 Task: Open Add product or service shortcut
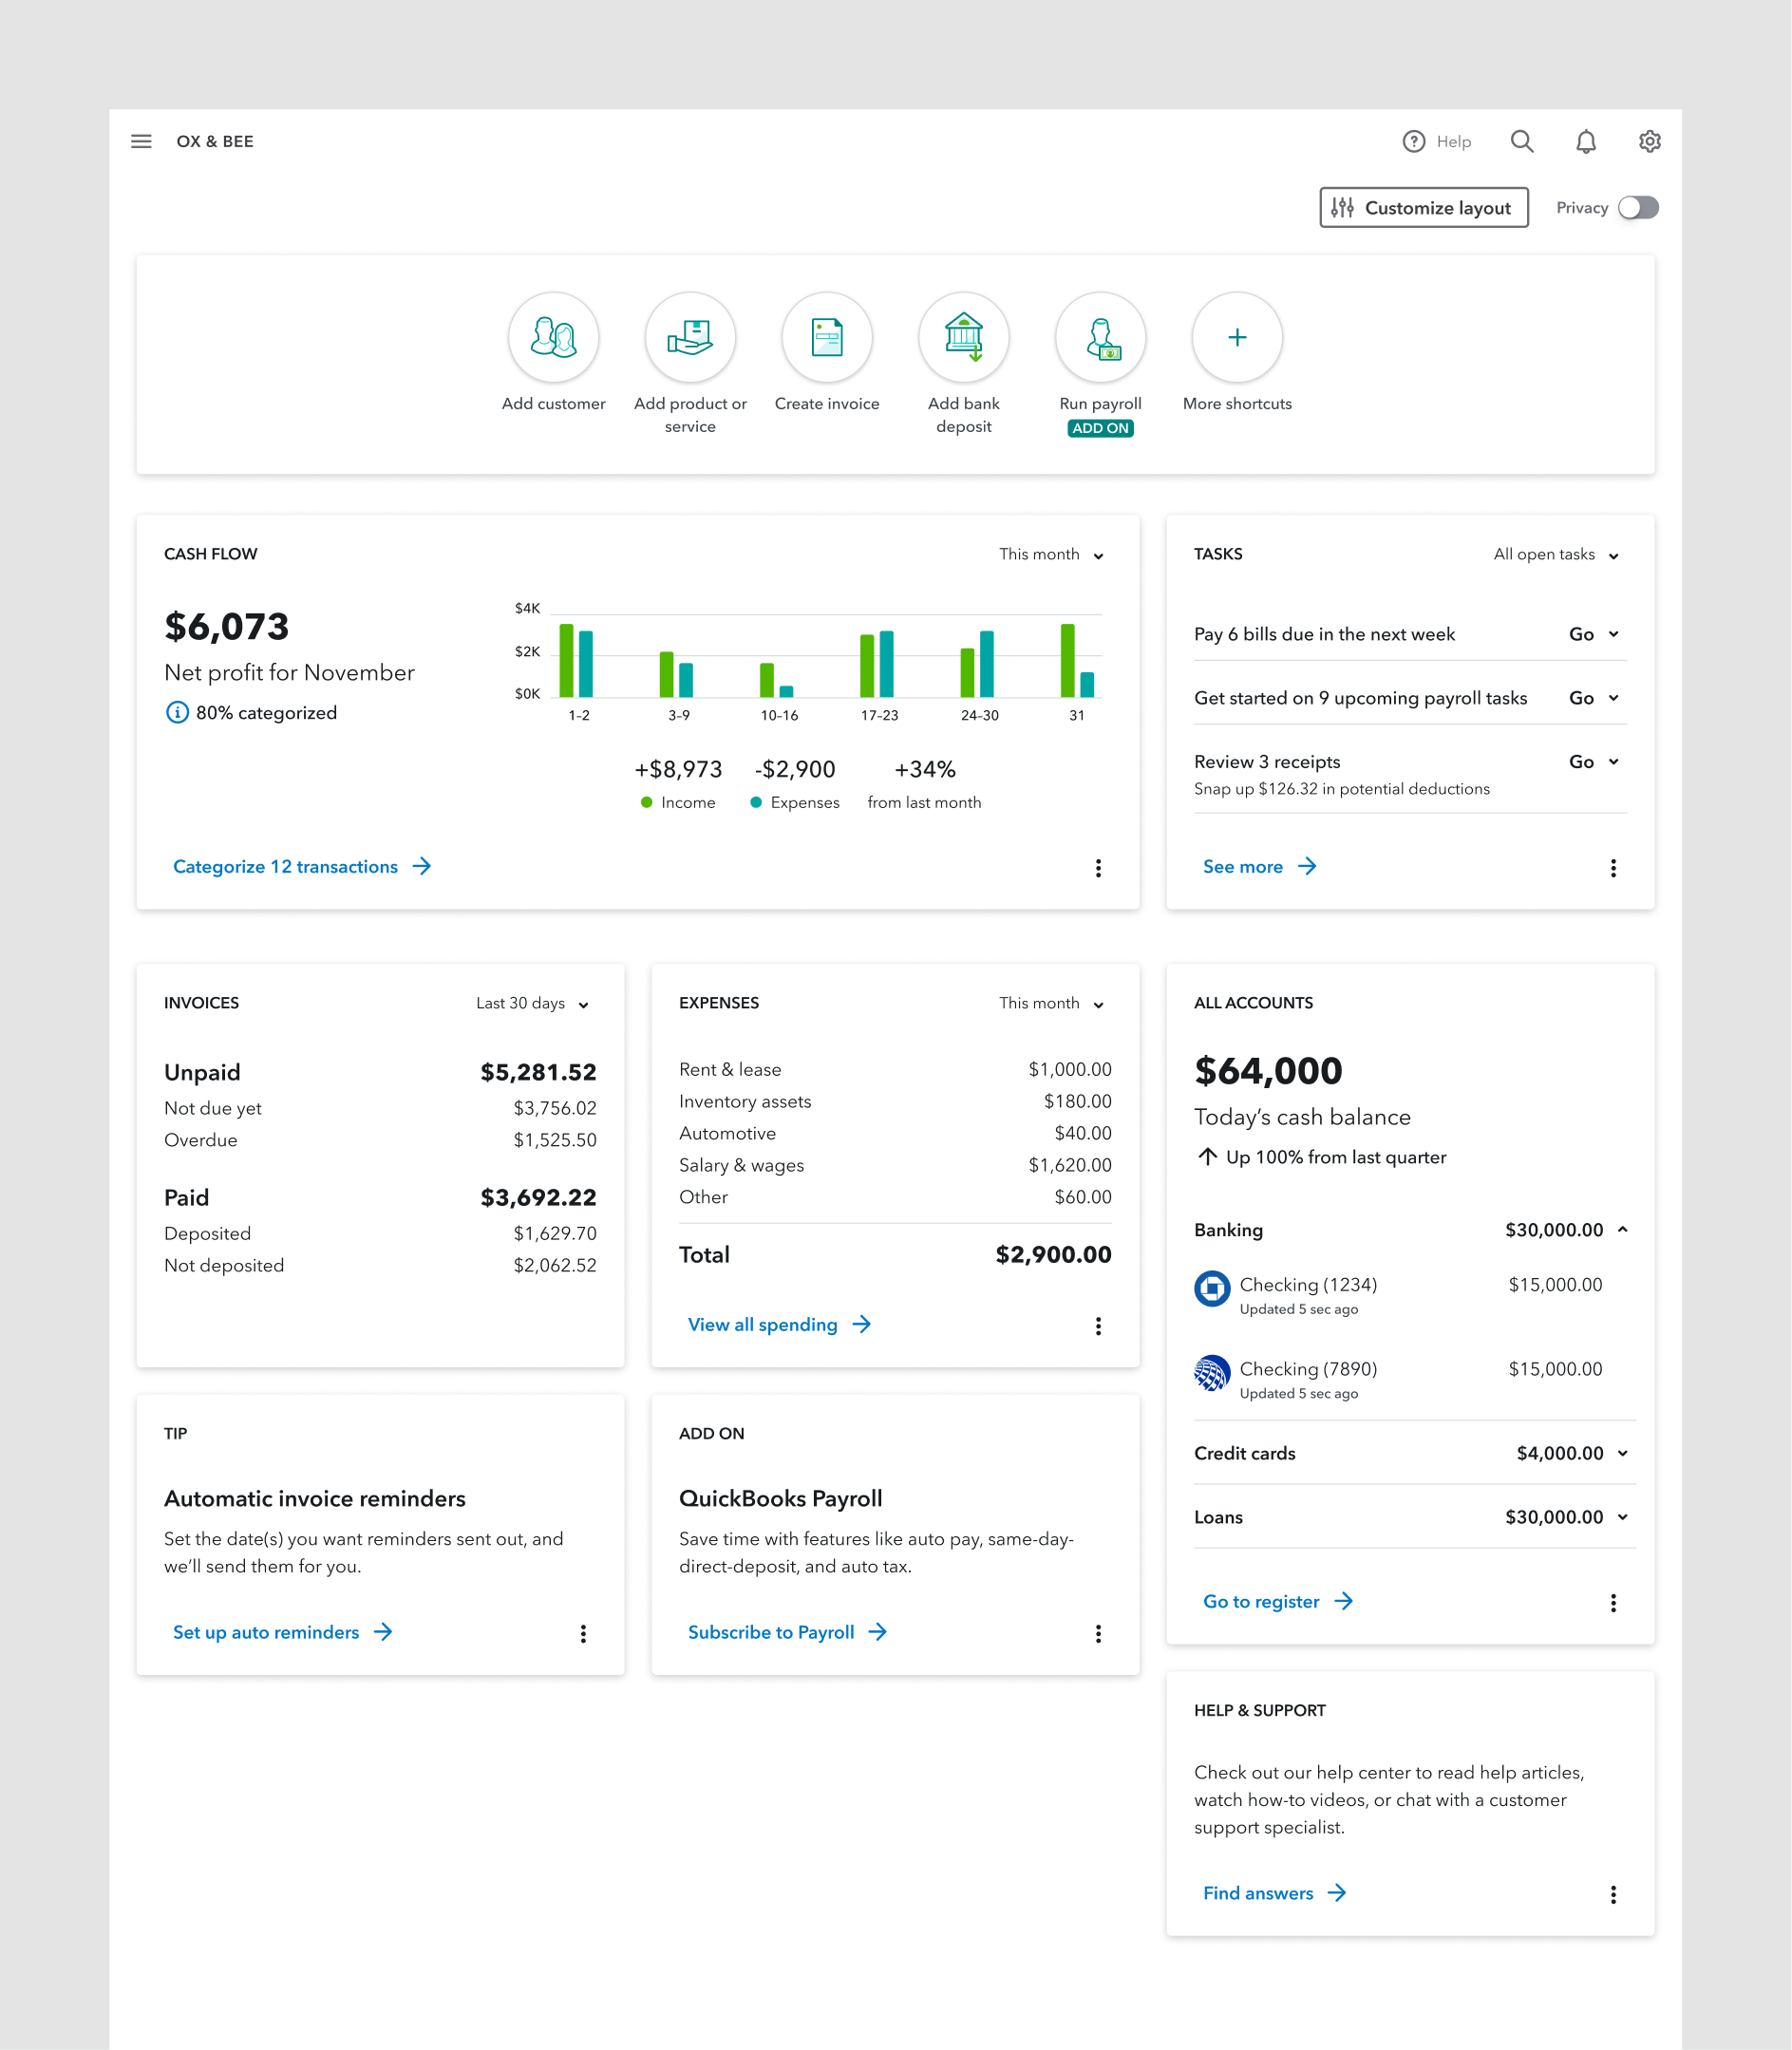(691, 337)
